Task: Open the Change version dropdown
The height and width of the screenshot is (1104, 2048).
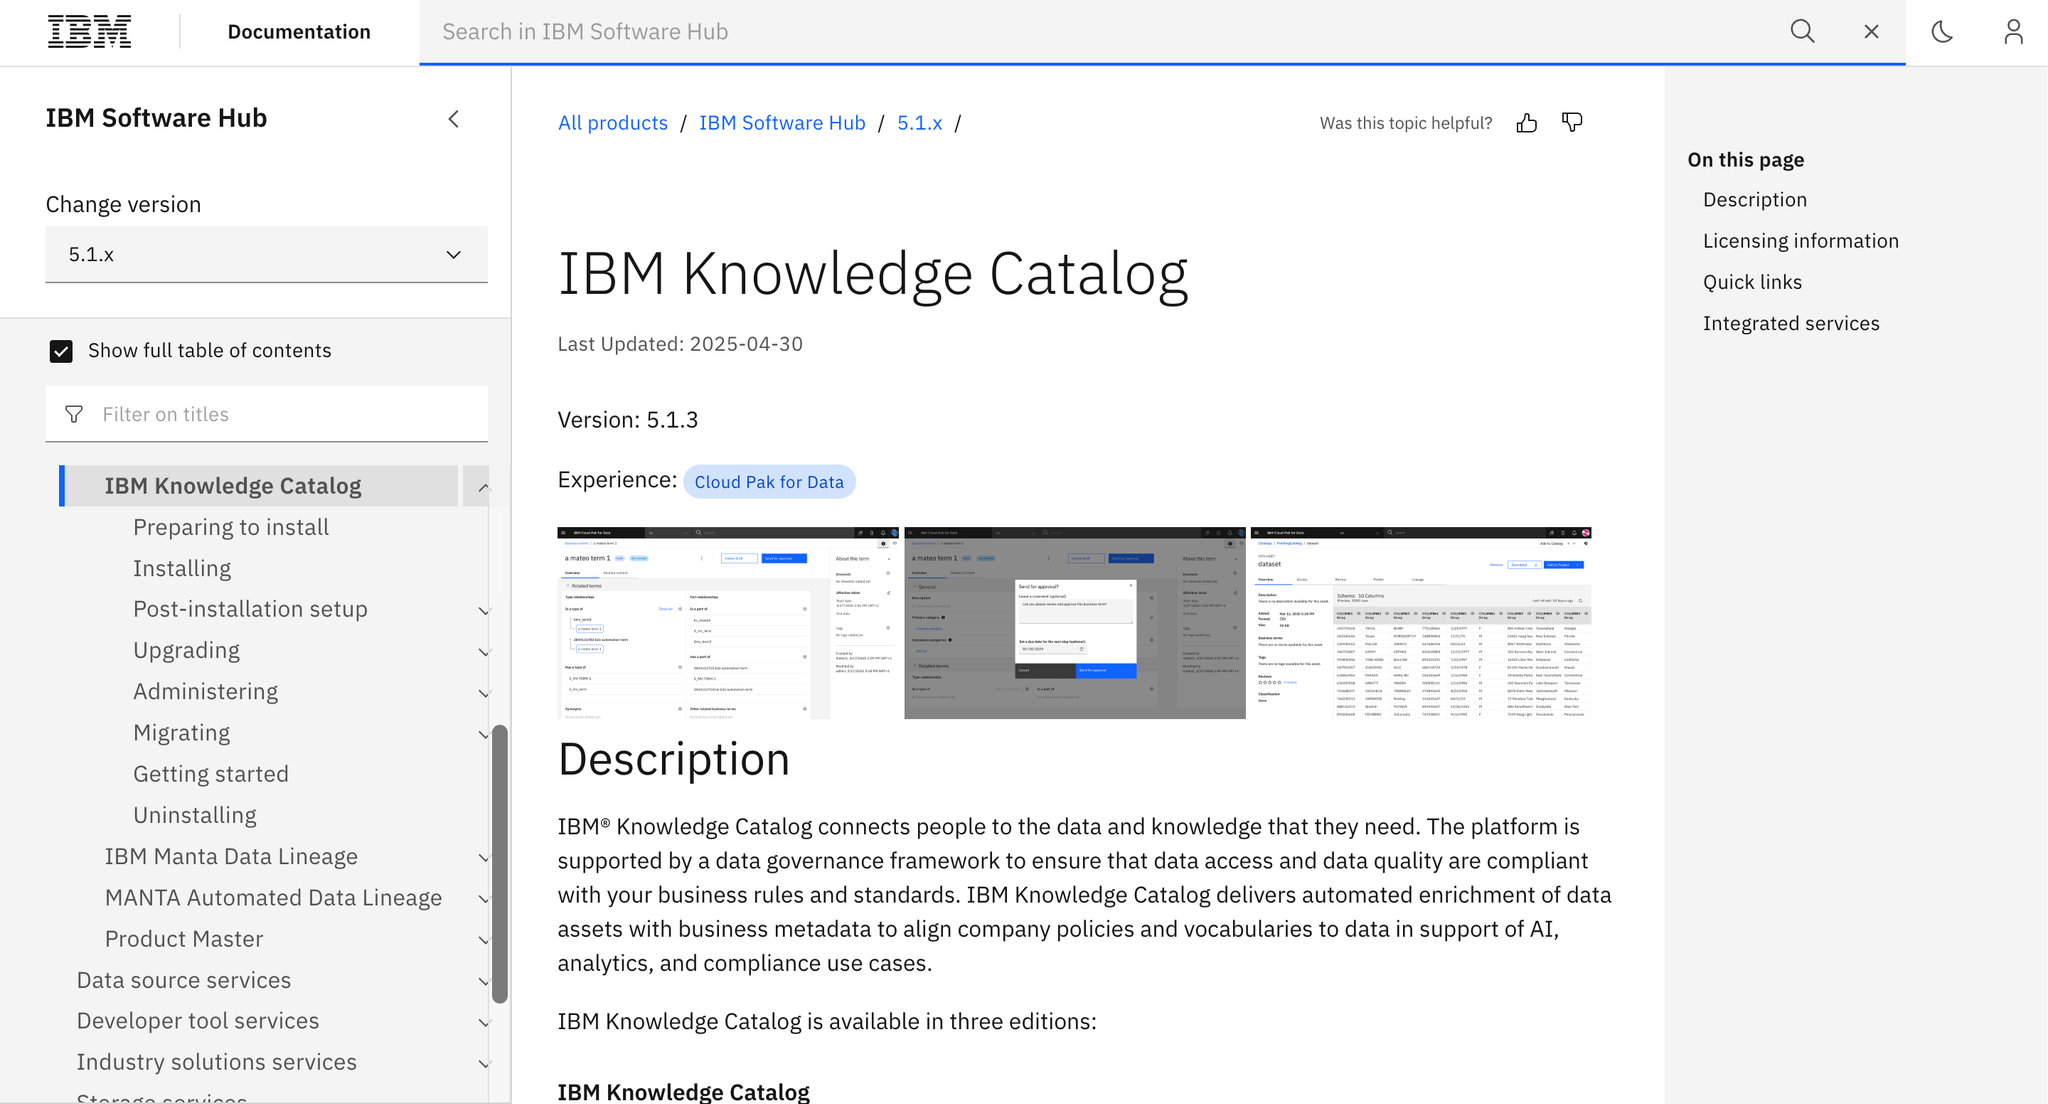Action: [x=266, y=254]
